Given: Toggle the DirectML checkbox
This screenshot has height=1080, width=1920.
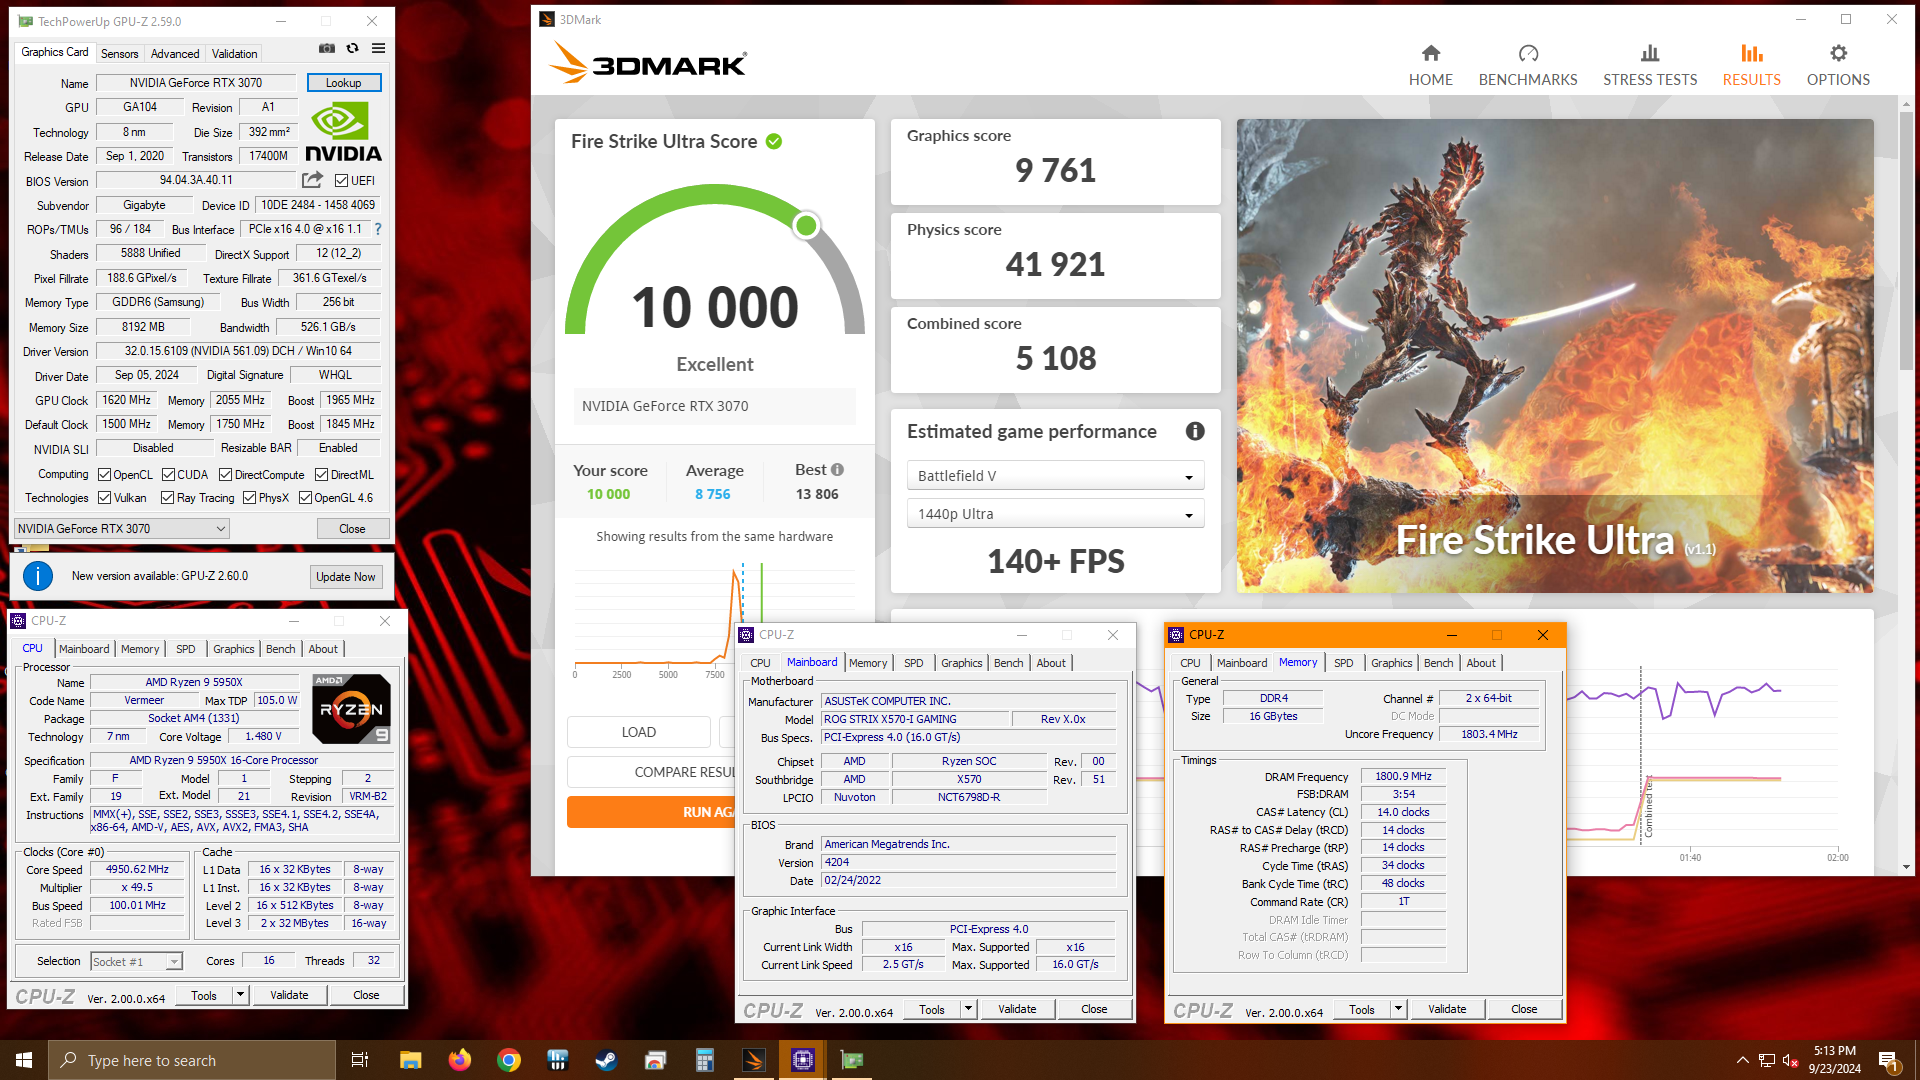Looking at the screenshot, I should (322, 475).
